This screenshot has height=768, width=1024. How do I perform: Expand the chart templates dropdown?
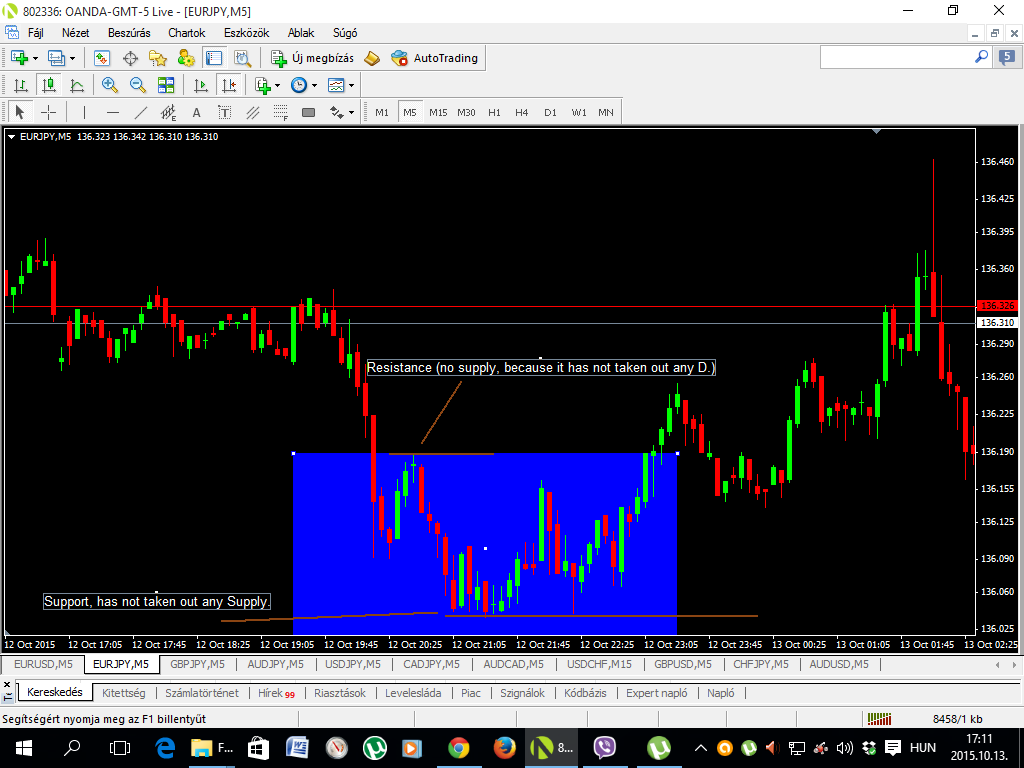pyautogui.click(x=351, y=85)
